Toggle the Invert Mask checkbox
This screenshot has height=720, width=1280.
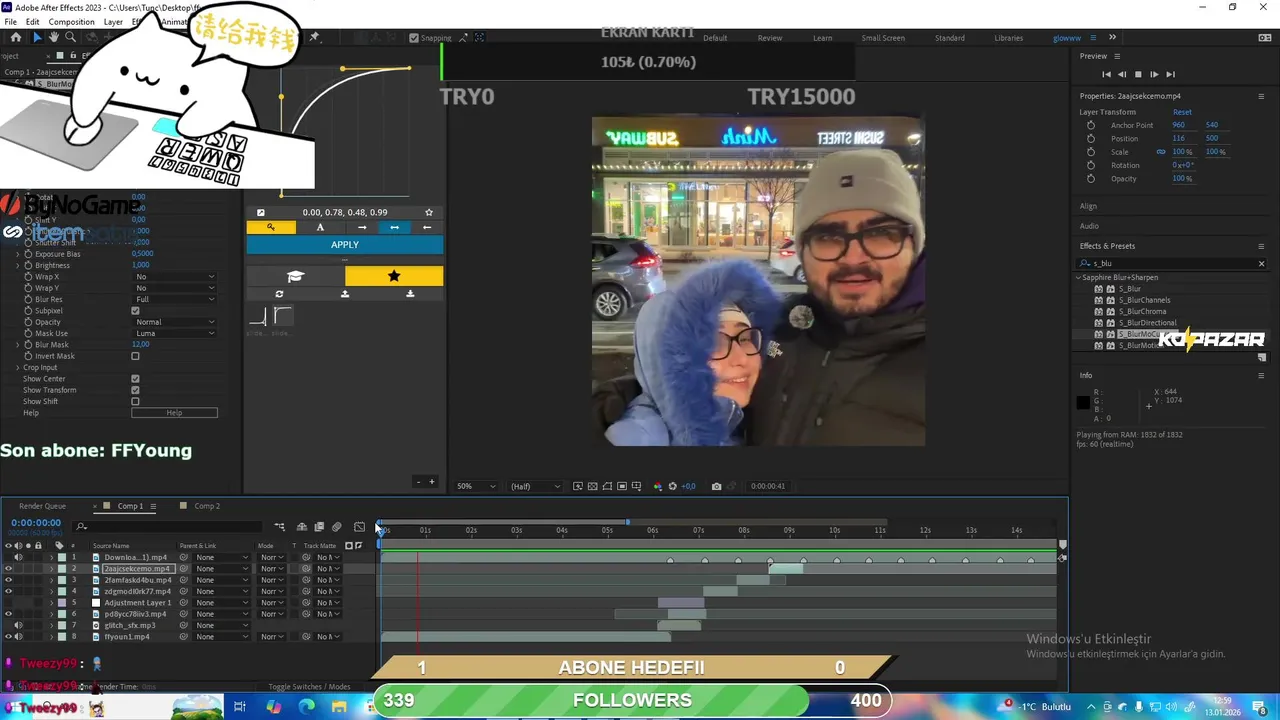click(x=135, y=356)
